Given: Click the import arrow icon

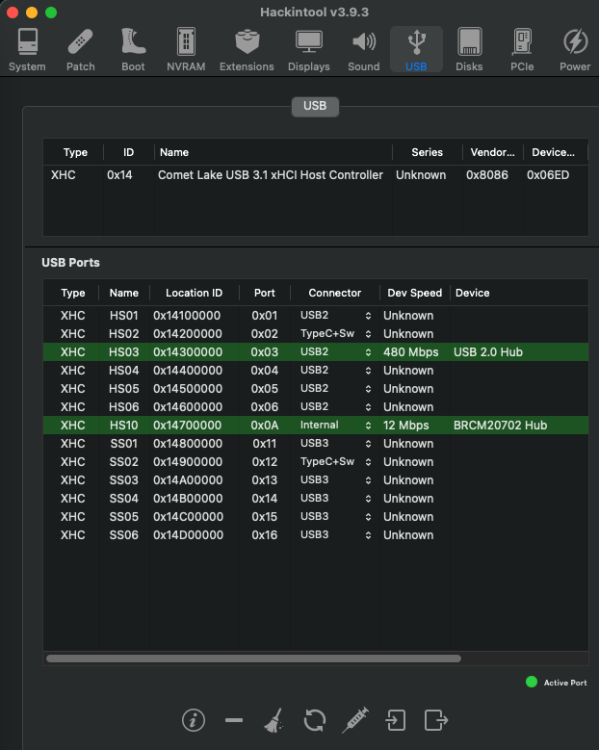Looking at the screenshot, I should (396, 720).
